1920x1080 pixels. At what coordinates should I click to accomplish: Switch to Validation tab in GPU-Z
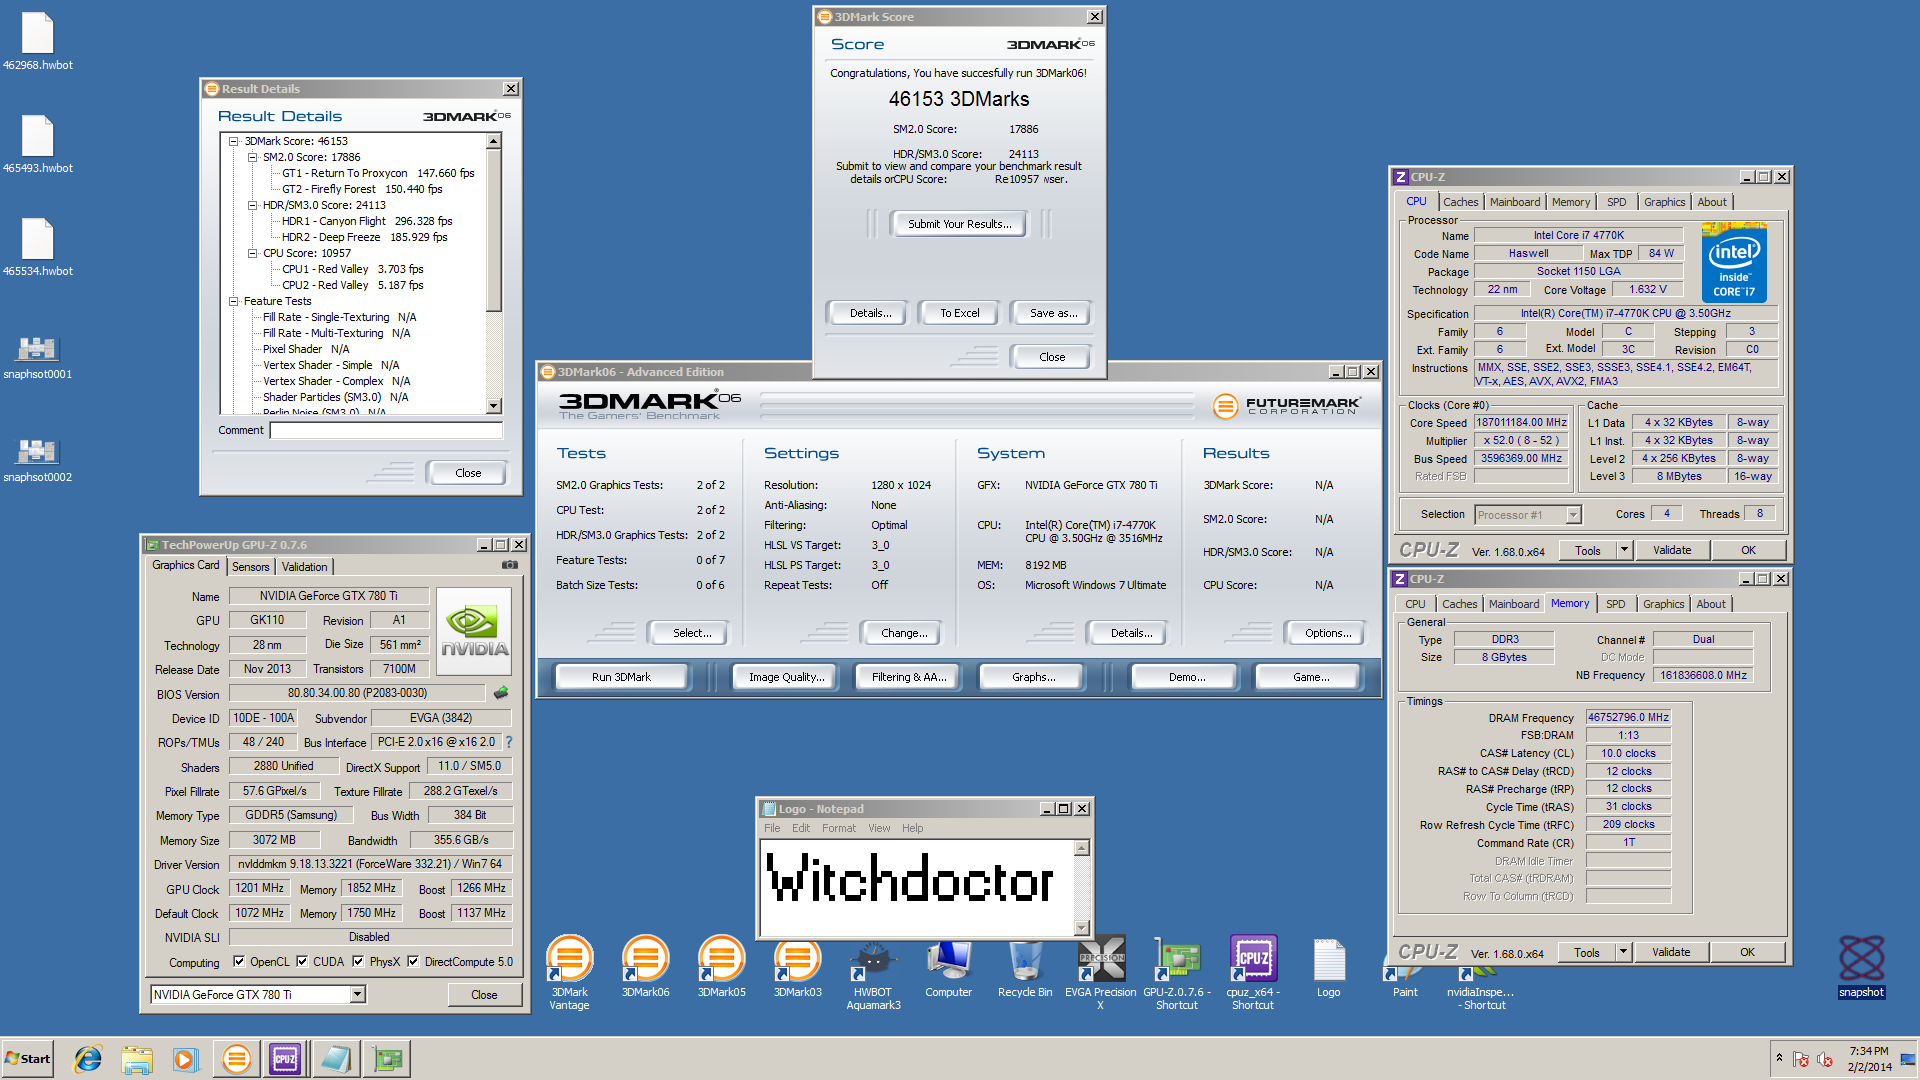pyautogui.click(x=304, y=567)
